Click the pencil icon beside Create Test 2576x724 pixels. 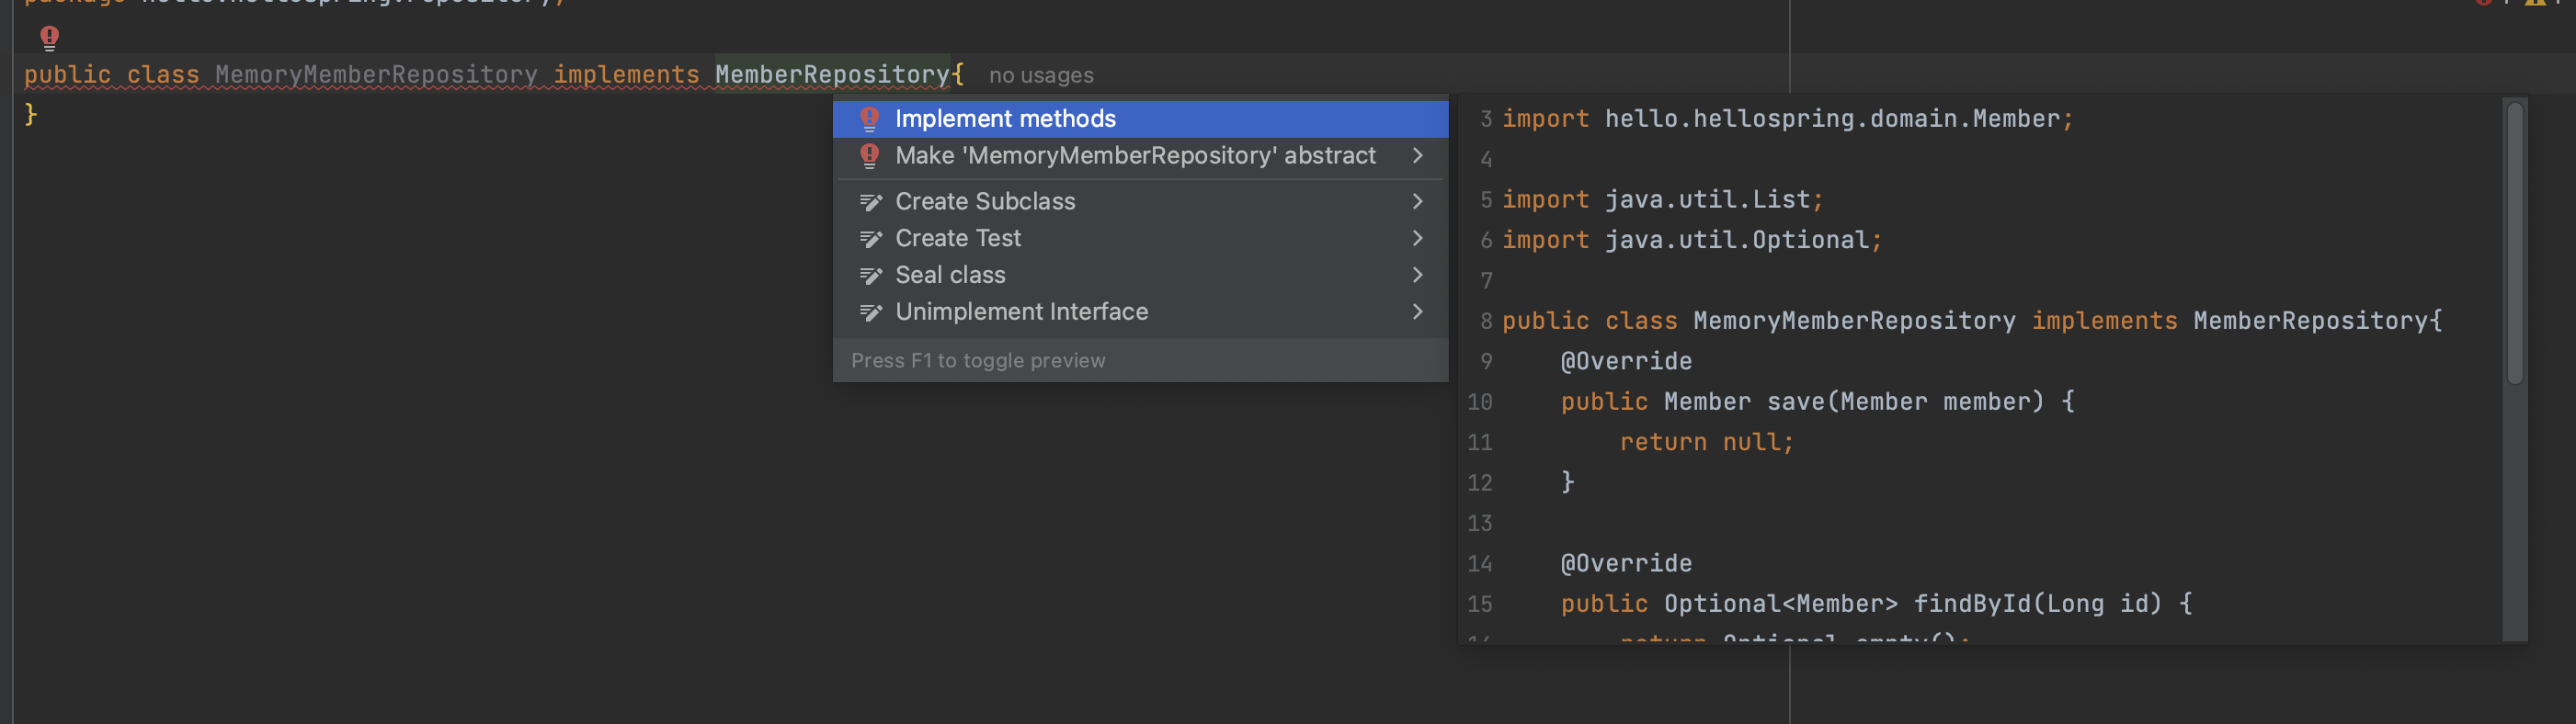870,239
